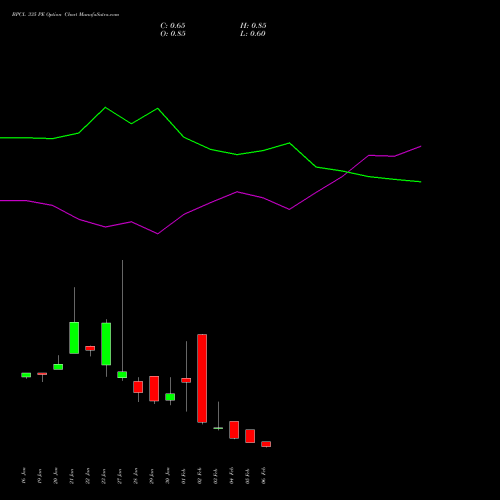Click the chart title text at top left
The height and width of the screenshot is (500, 500).
tap(65, 15)
